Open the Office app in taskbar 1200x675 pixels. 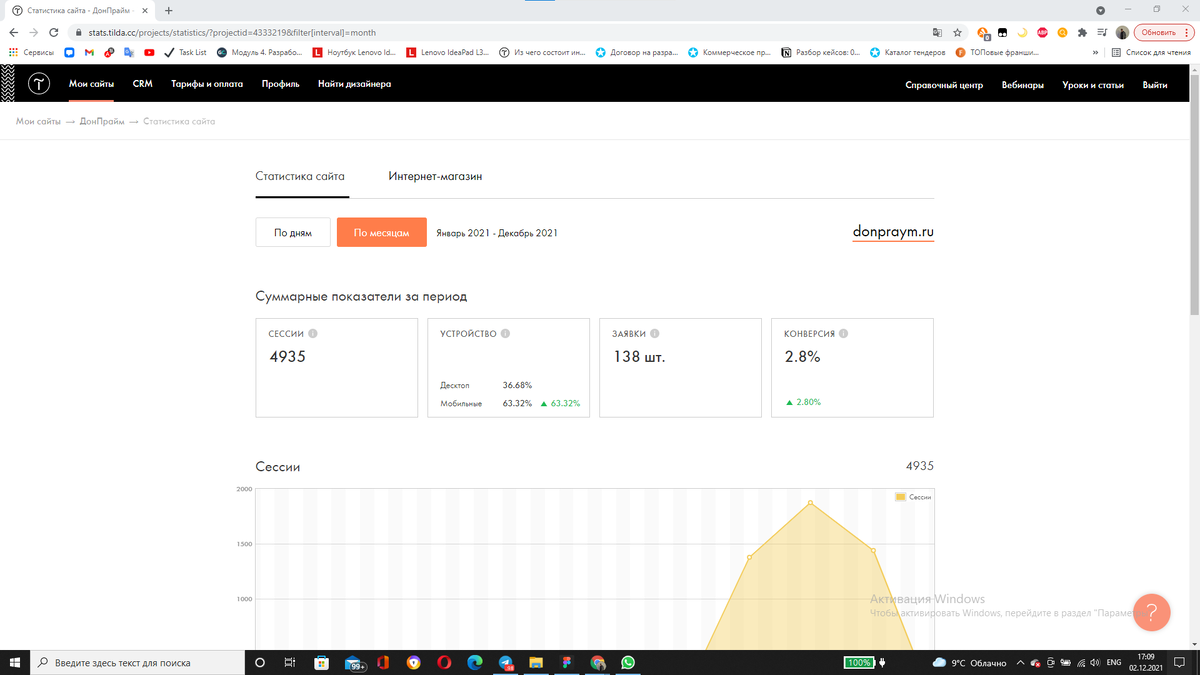click(383, 662)
